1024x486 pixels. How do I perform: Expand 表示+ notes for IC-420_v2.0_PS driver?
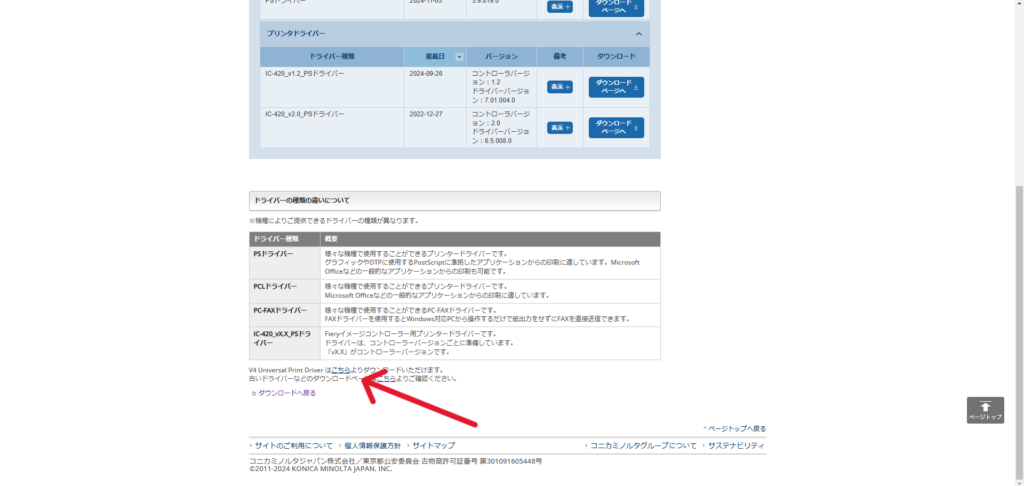pos(560,128)
